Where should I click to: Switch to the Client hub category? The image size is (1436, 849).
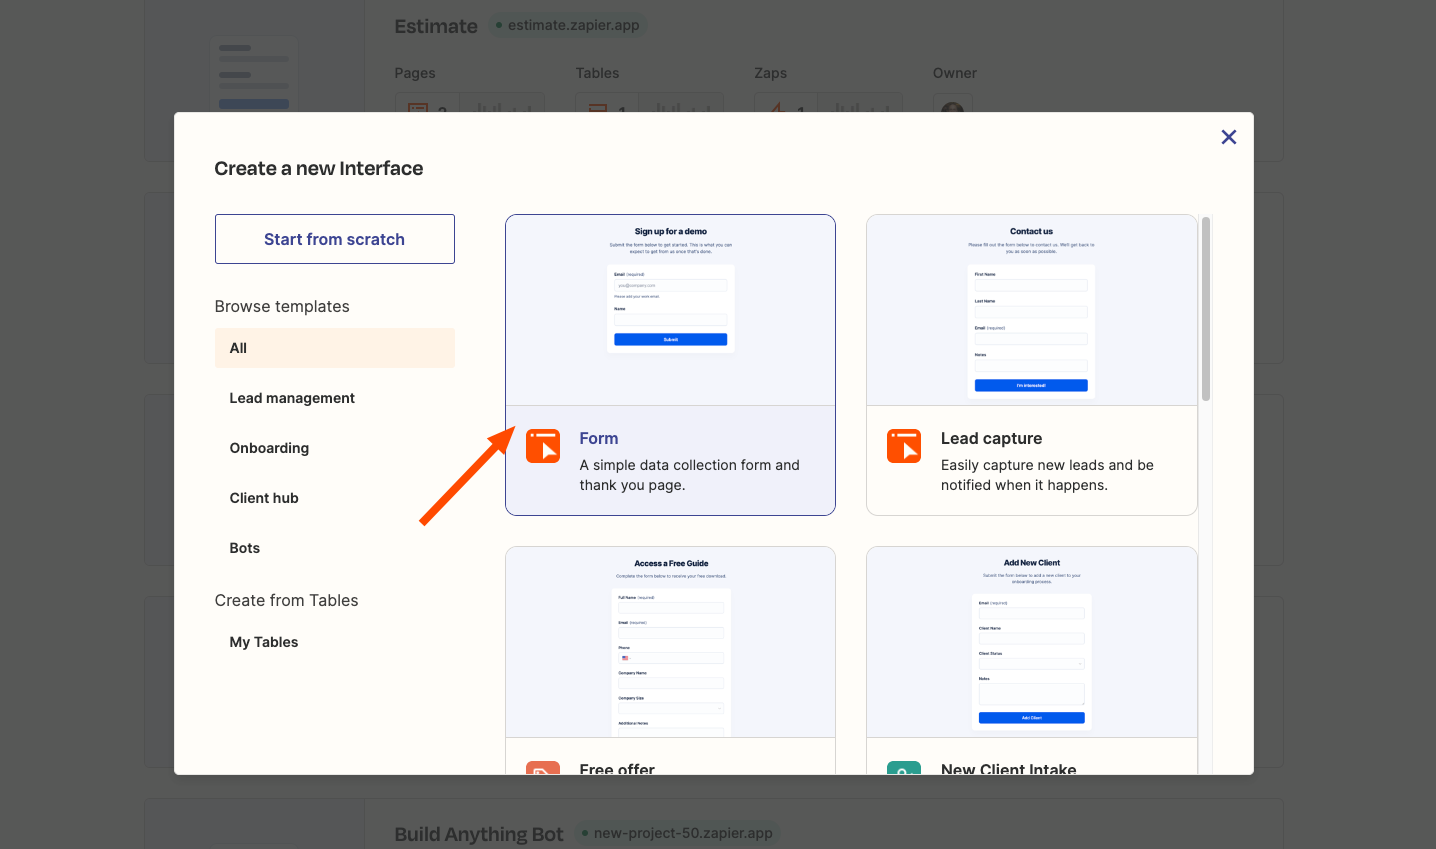[x=335, y=498]
